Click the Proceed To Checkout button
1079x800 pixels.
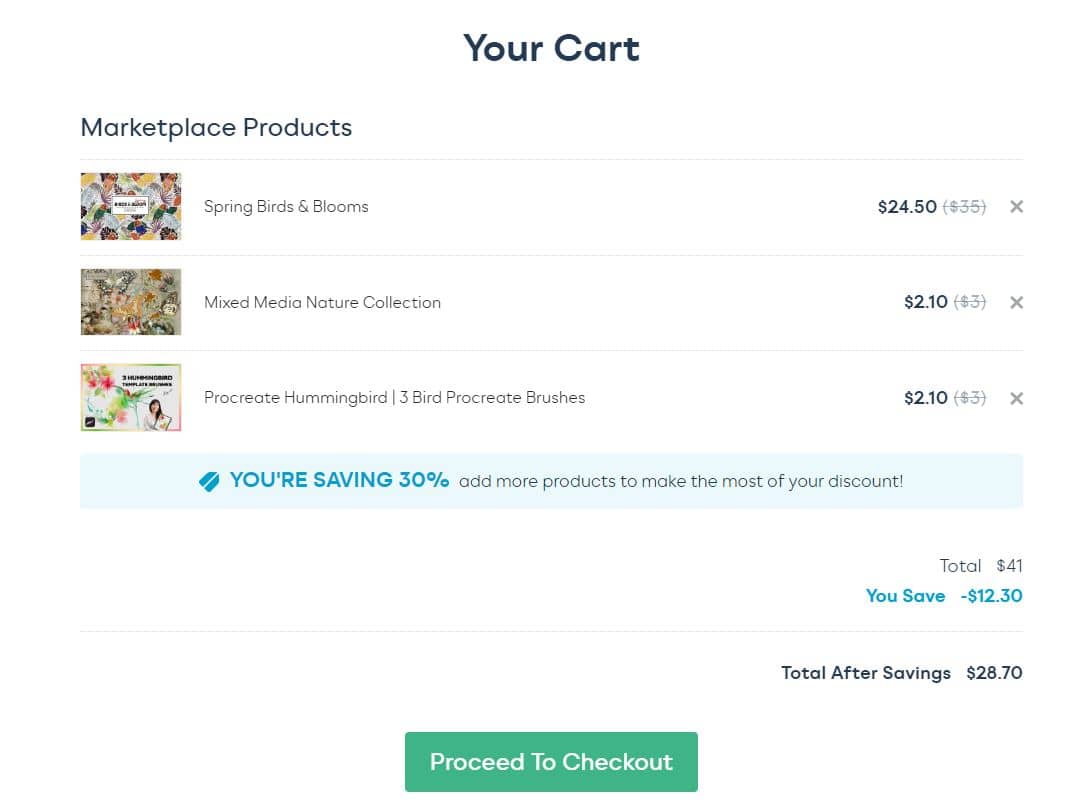551,761
